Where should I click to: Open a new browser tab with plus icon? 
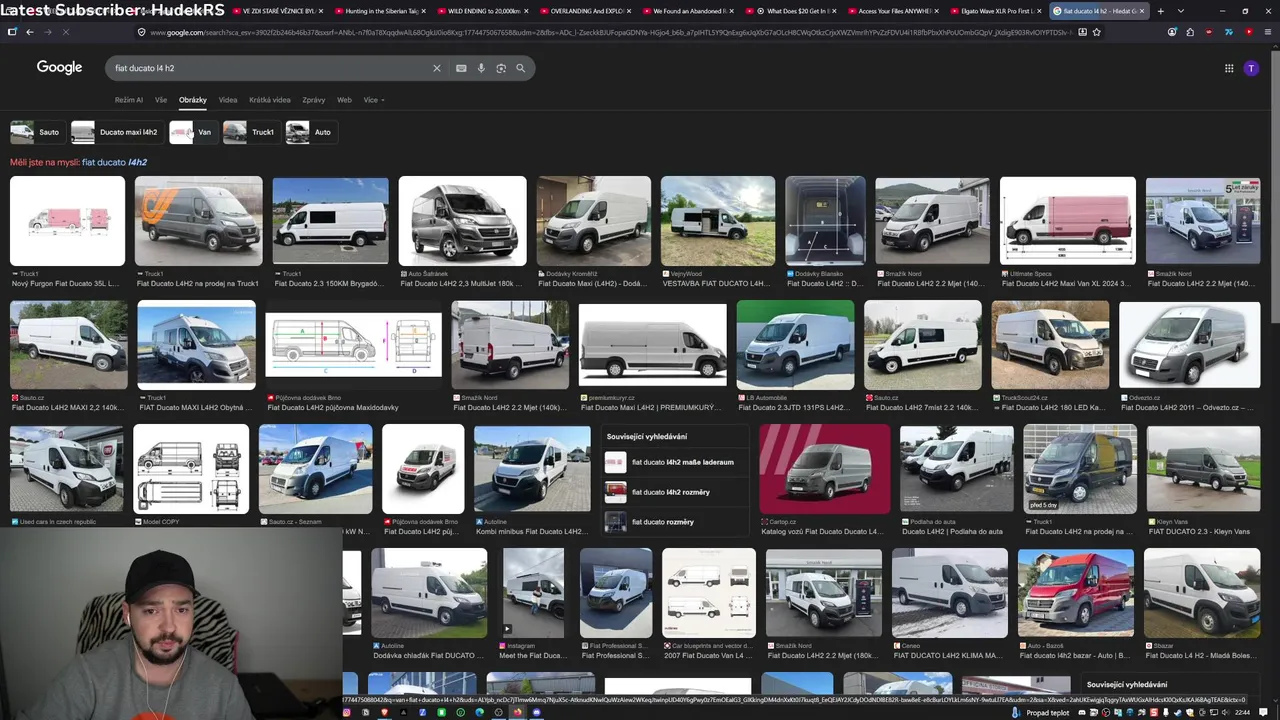(x=1160, y=11)
